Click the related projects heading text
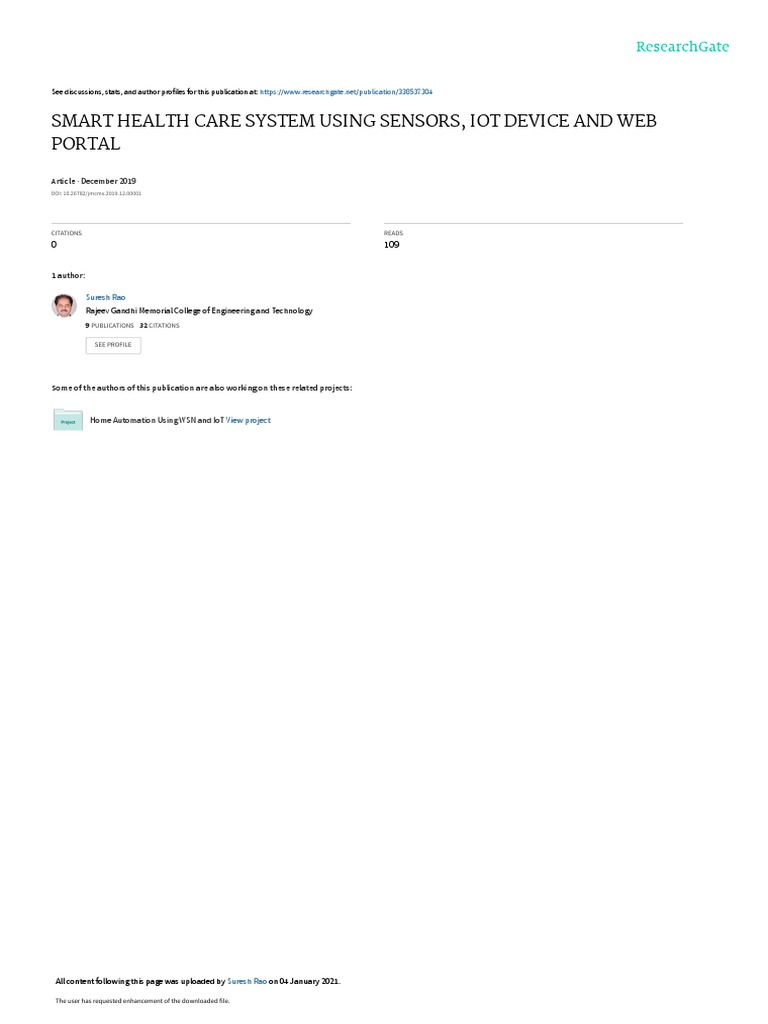Image resolution: width=768 pixels, height=1024 pixels. coord(202,388)
